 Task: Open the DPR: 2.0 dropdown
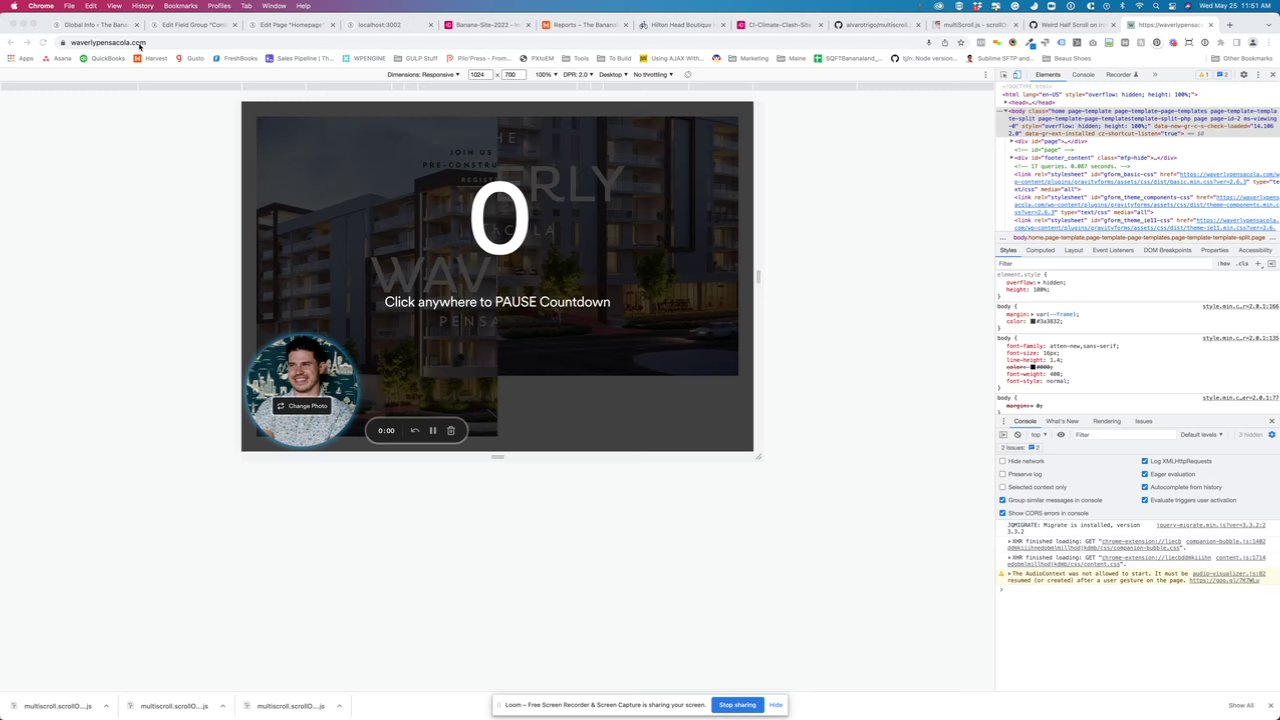point(577,74)
